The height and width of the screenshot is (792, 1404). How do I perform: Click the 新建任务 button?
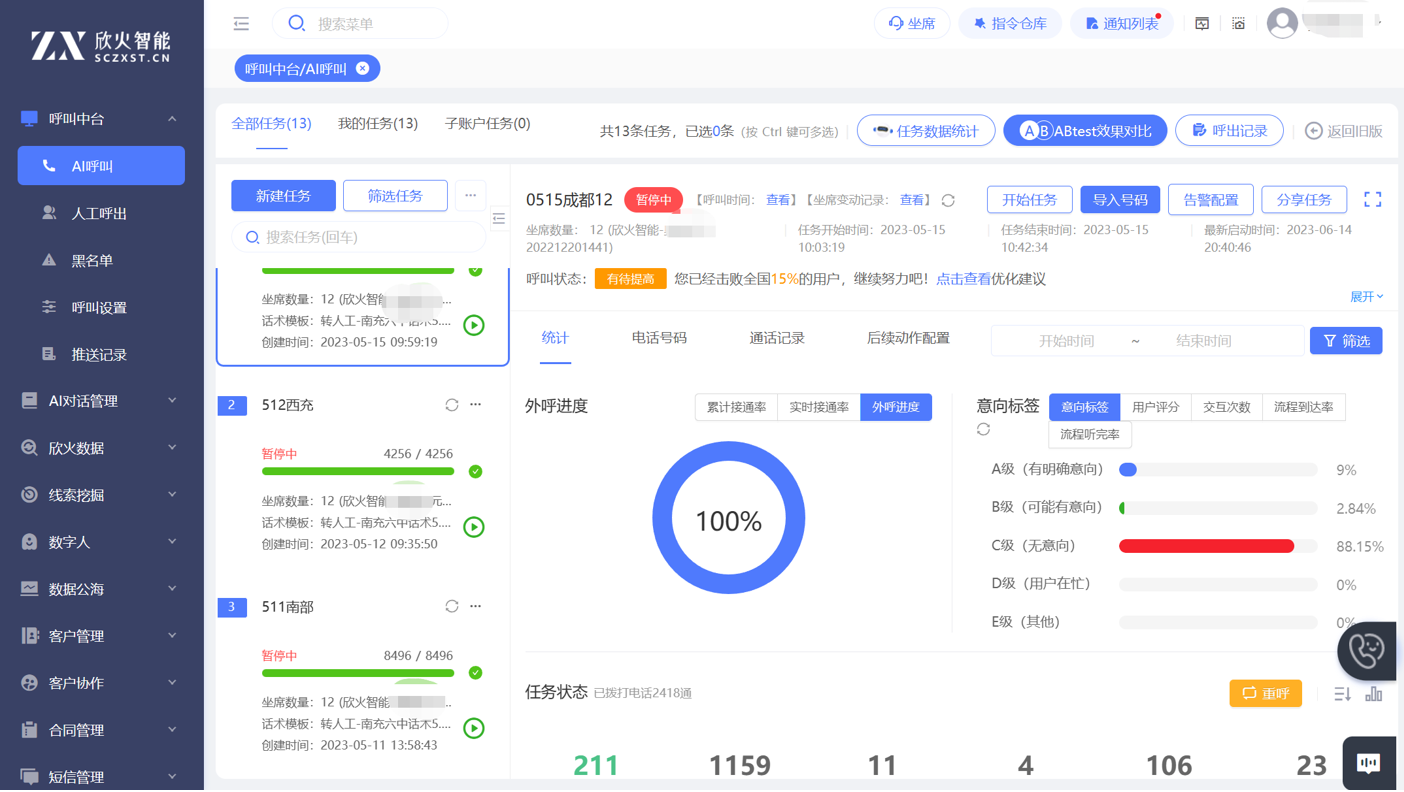(283, 196)
